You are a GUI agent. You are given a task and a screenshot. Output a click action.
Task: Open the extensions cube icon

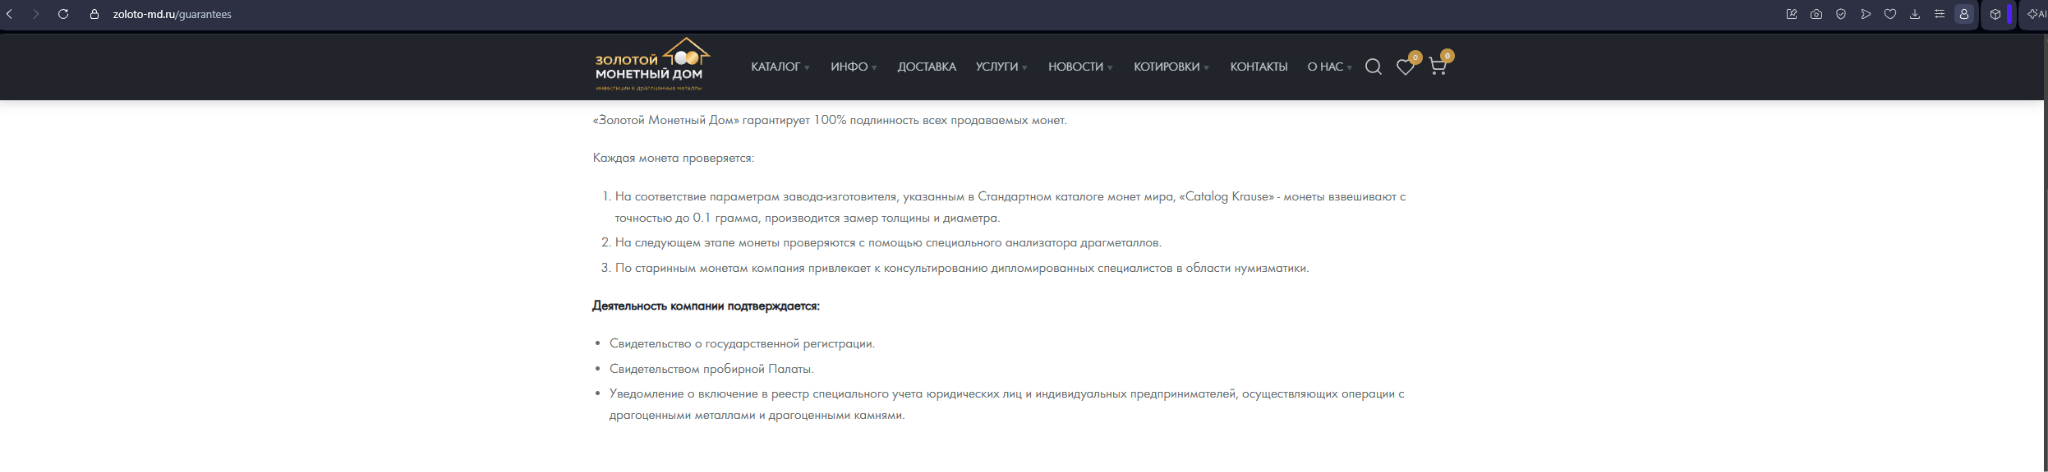(x=1995, y=14)
